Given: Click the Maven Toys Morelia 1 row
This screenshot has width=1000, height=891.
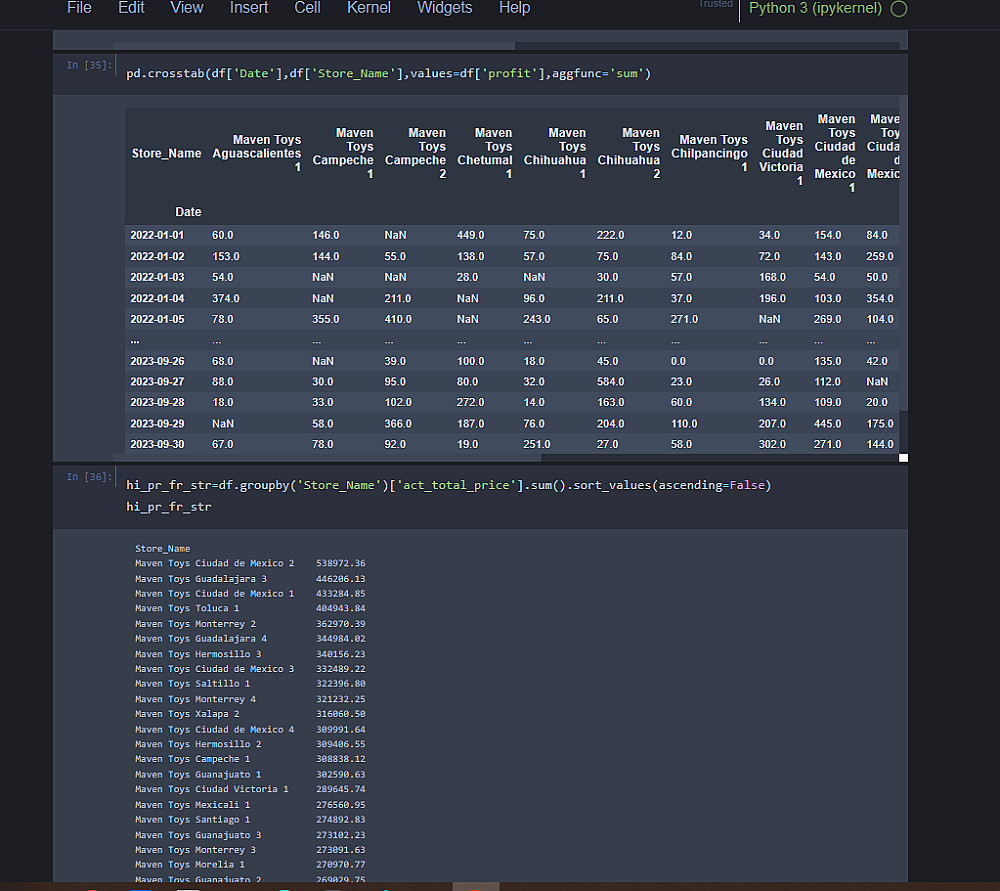Looking at the screenshot, I should tap(250, 864).
